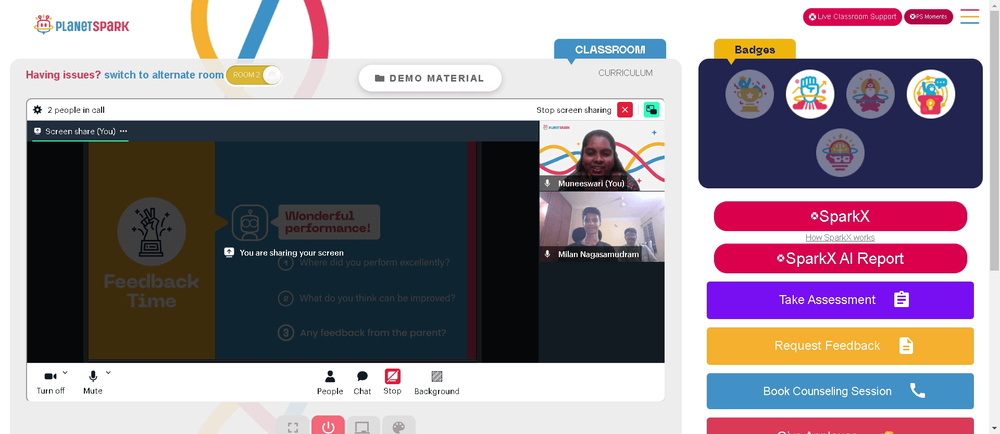Click the Request Feedback document icon

pos(906,345)
